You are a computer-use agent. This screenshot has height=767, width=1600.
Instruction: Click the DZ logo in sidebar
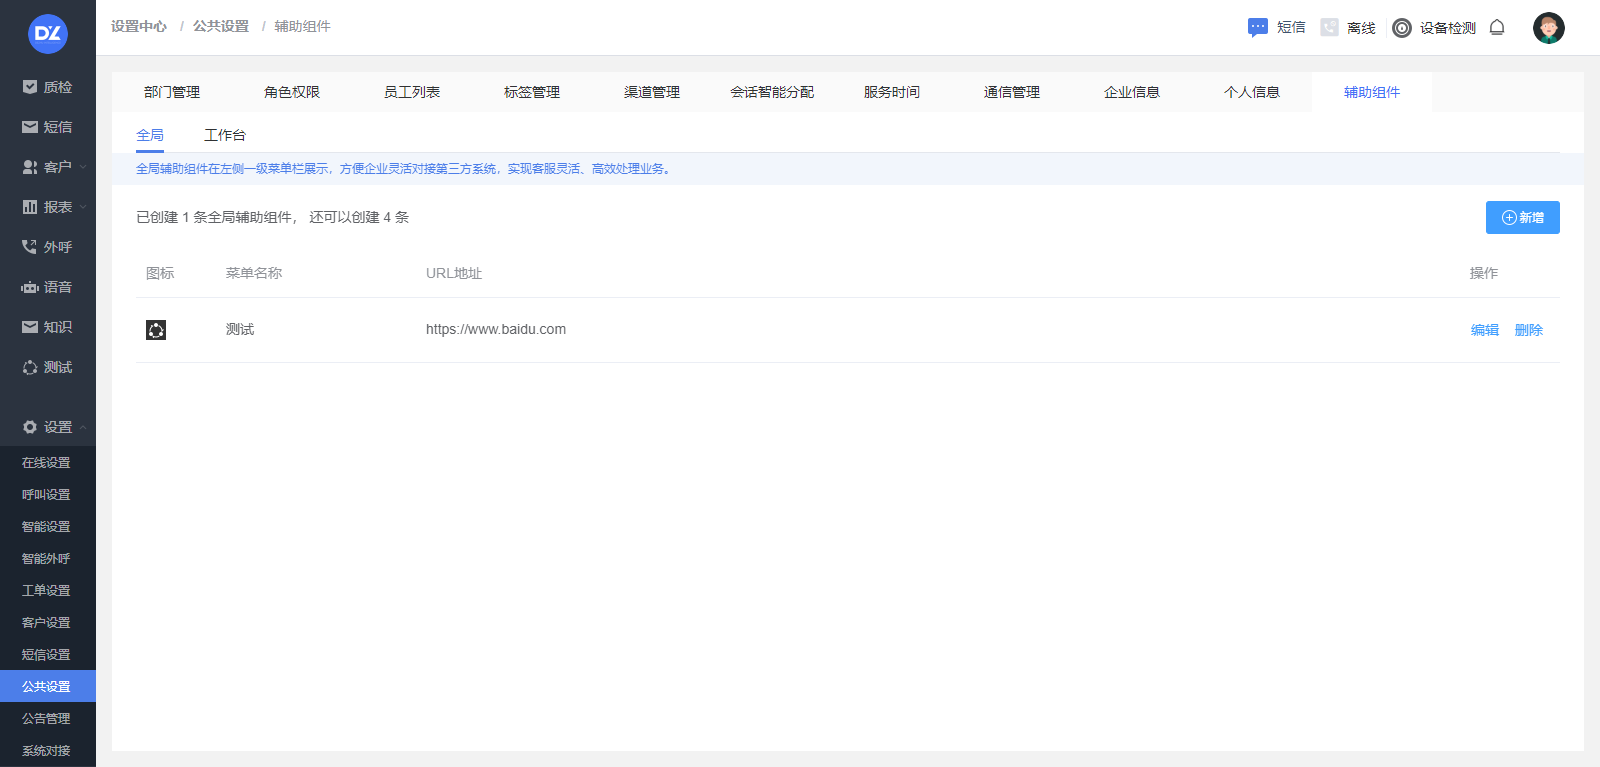pyautogui.click(x=48, y=33)
